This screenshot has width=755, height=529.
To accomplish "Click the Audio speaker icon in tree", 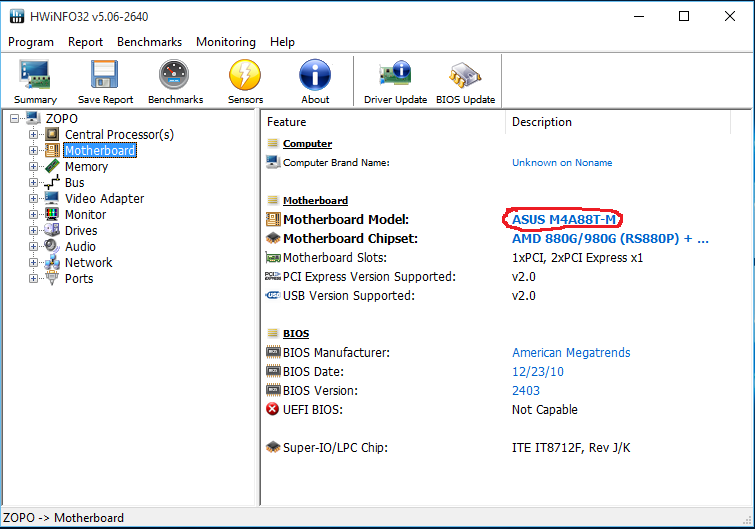I will [52, 246].
